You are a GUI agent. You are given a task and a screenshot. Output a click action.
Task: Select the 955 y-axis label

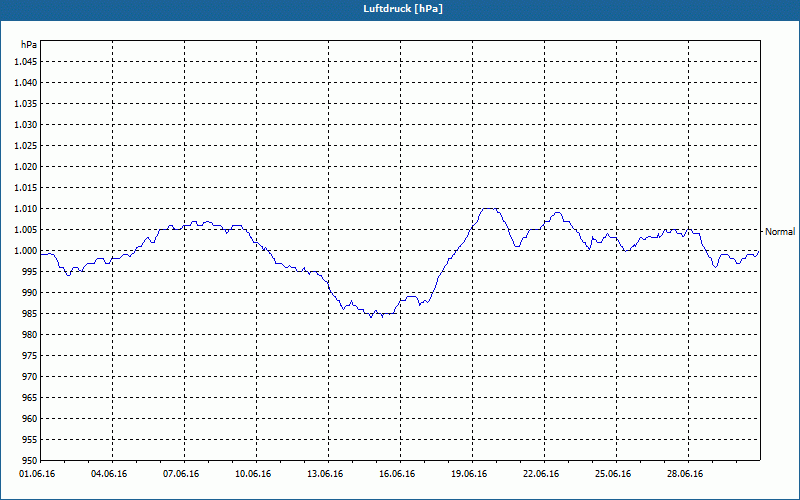30,439
